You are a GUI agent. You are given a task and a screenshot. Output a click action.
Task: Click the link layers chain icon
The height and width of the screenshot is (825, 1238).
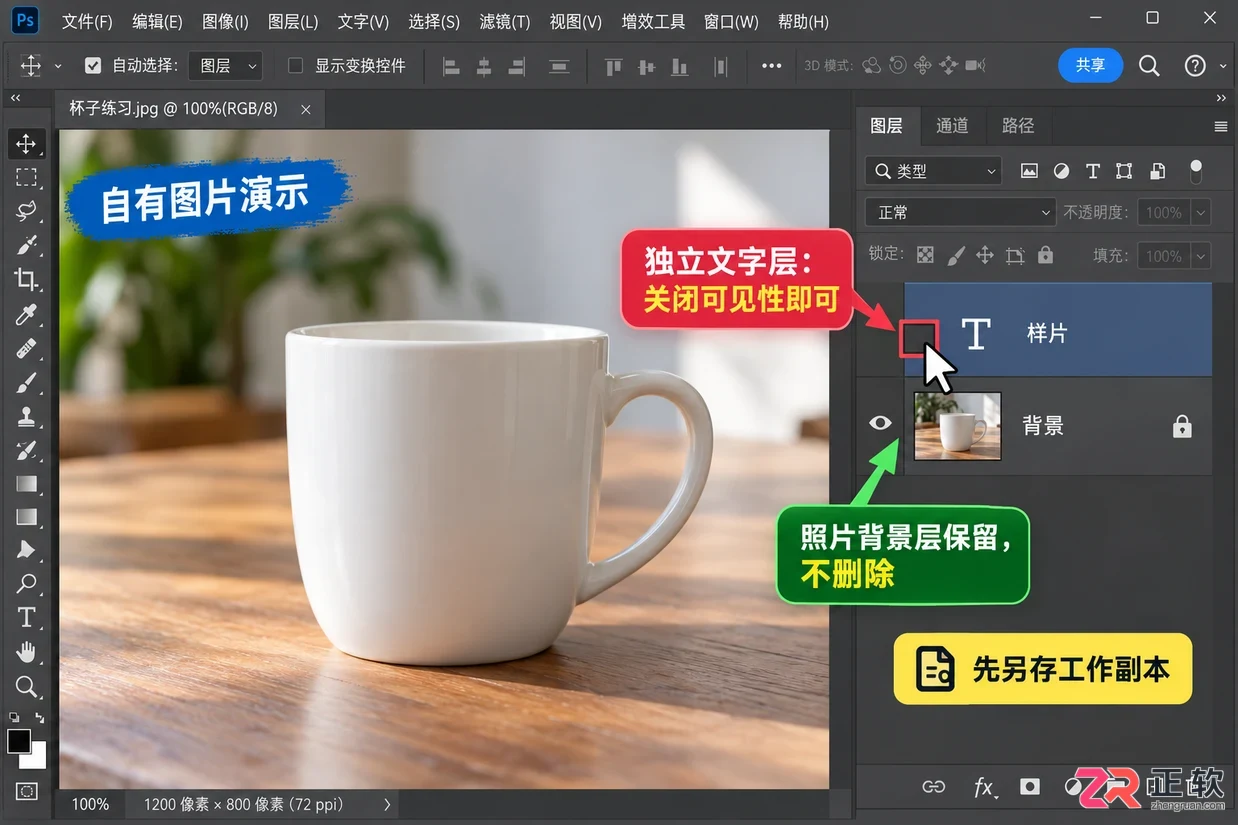click(x=933, y=787)
